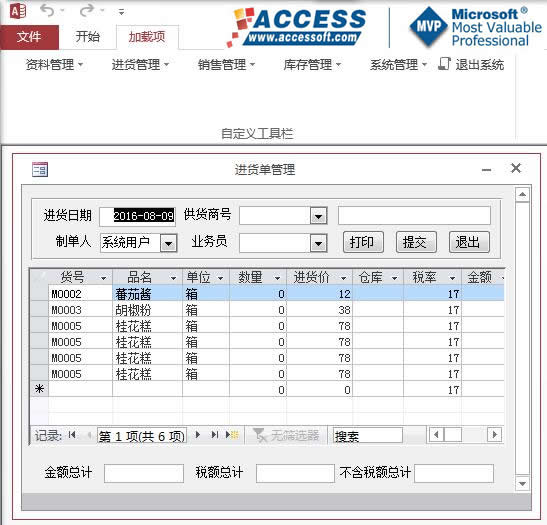
Task: Click the 进货单管理 form icon
Action: [x=40, y=170]
